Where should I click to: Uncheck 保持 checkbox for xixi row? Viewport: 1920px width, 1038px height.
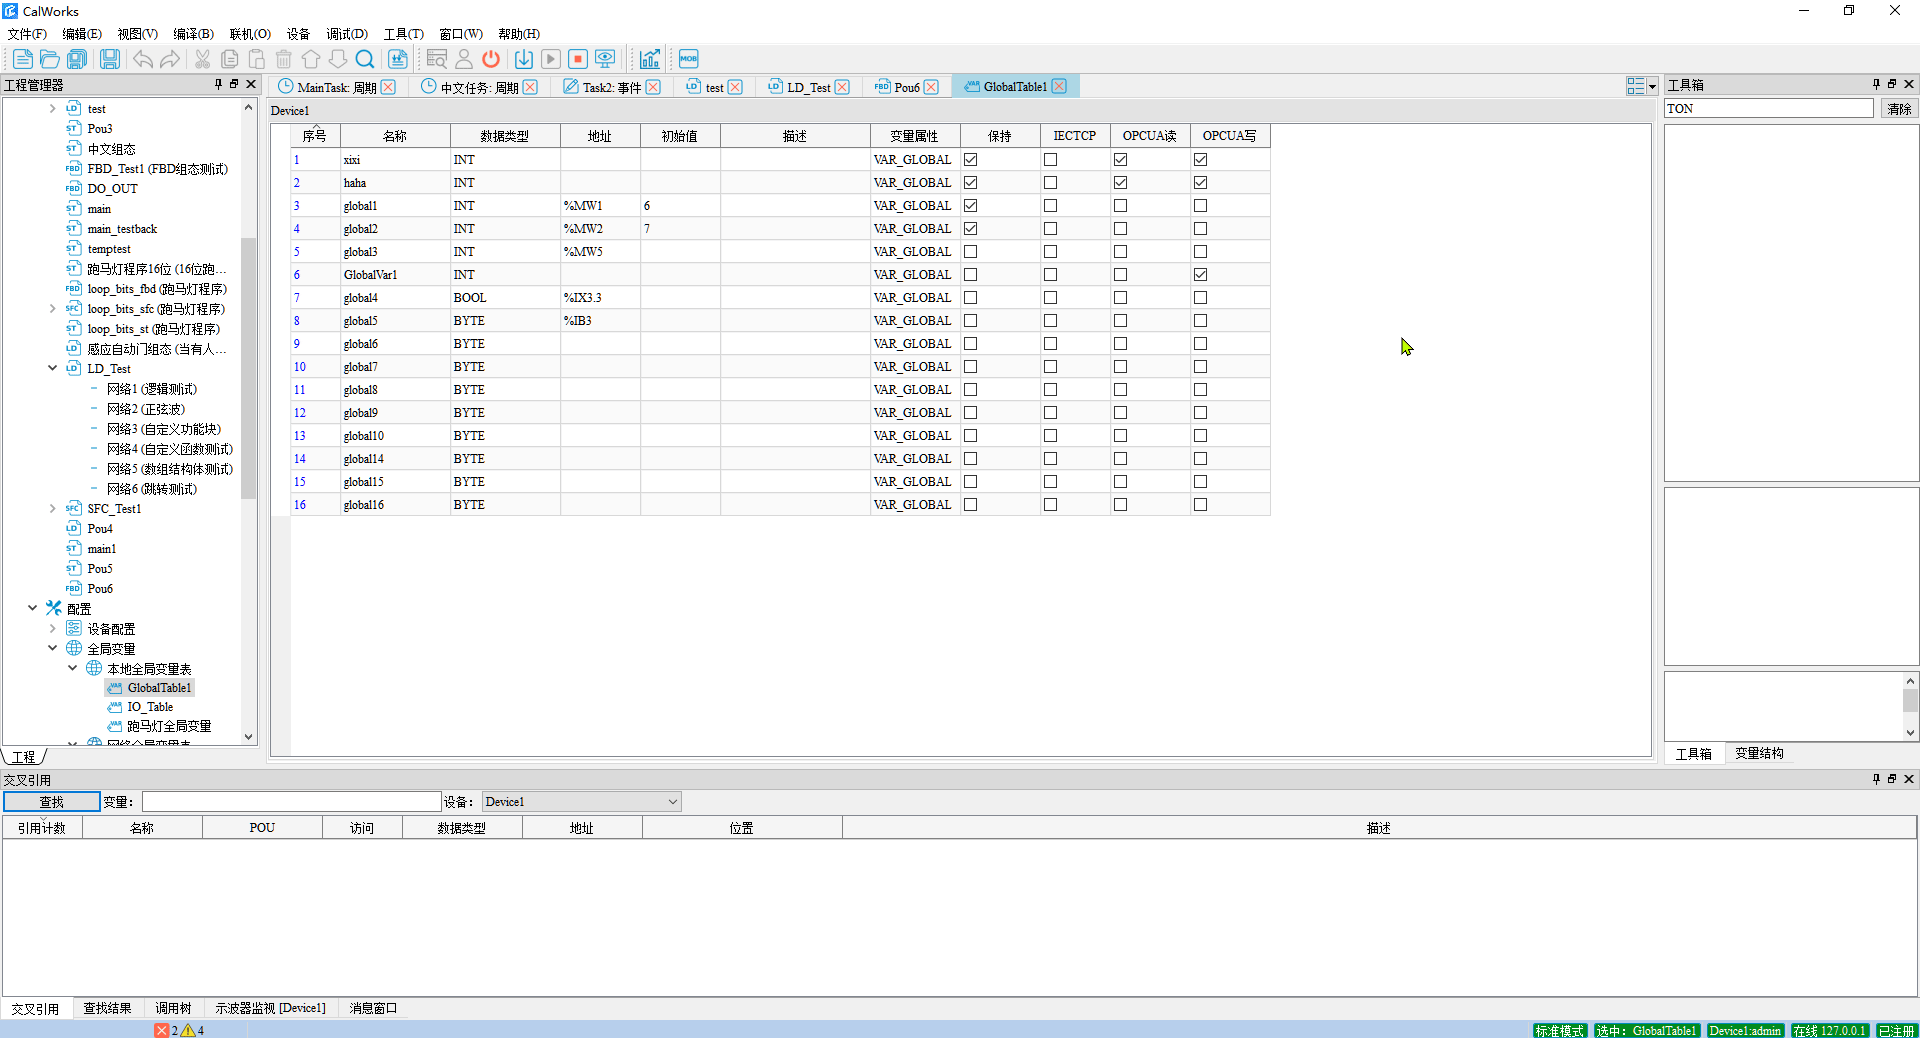coord(970,160)
